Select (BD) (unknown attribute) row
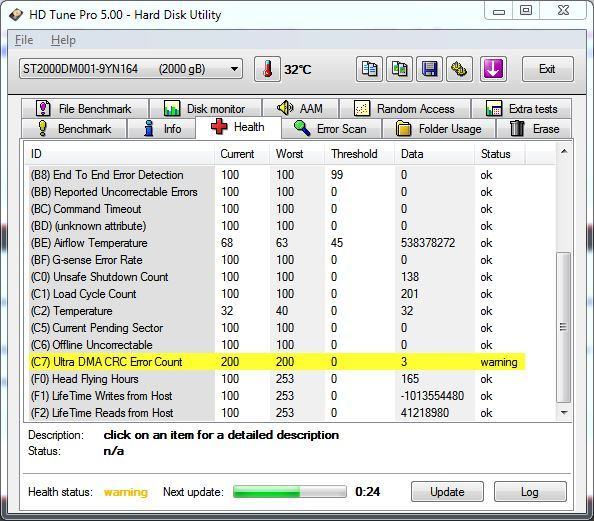 tap(277, 226)
